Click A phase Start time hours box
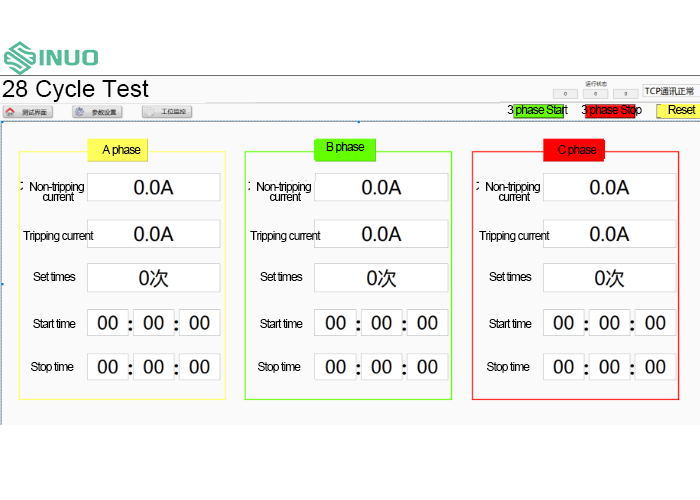700x500 pixels. pos(108,323)
